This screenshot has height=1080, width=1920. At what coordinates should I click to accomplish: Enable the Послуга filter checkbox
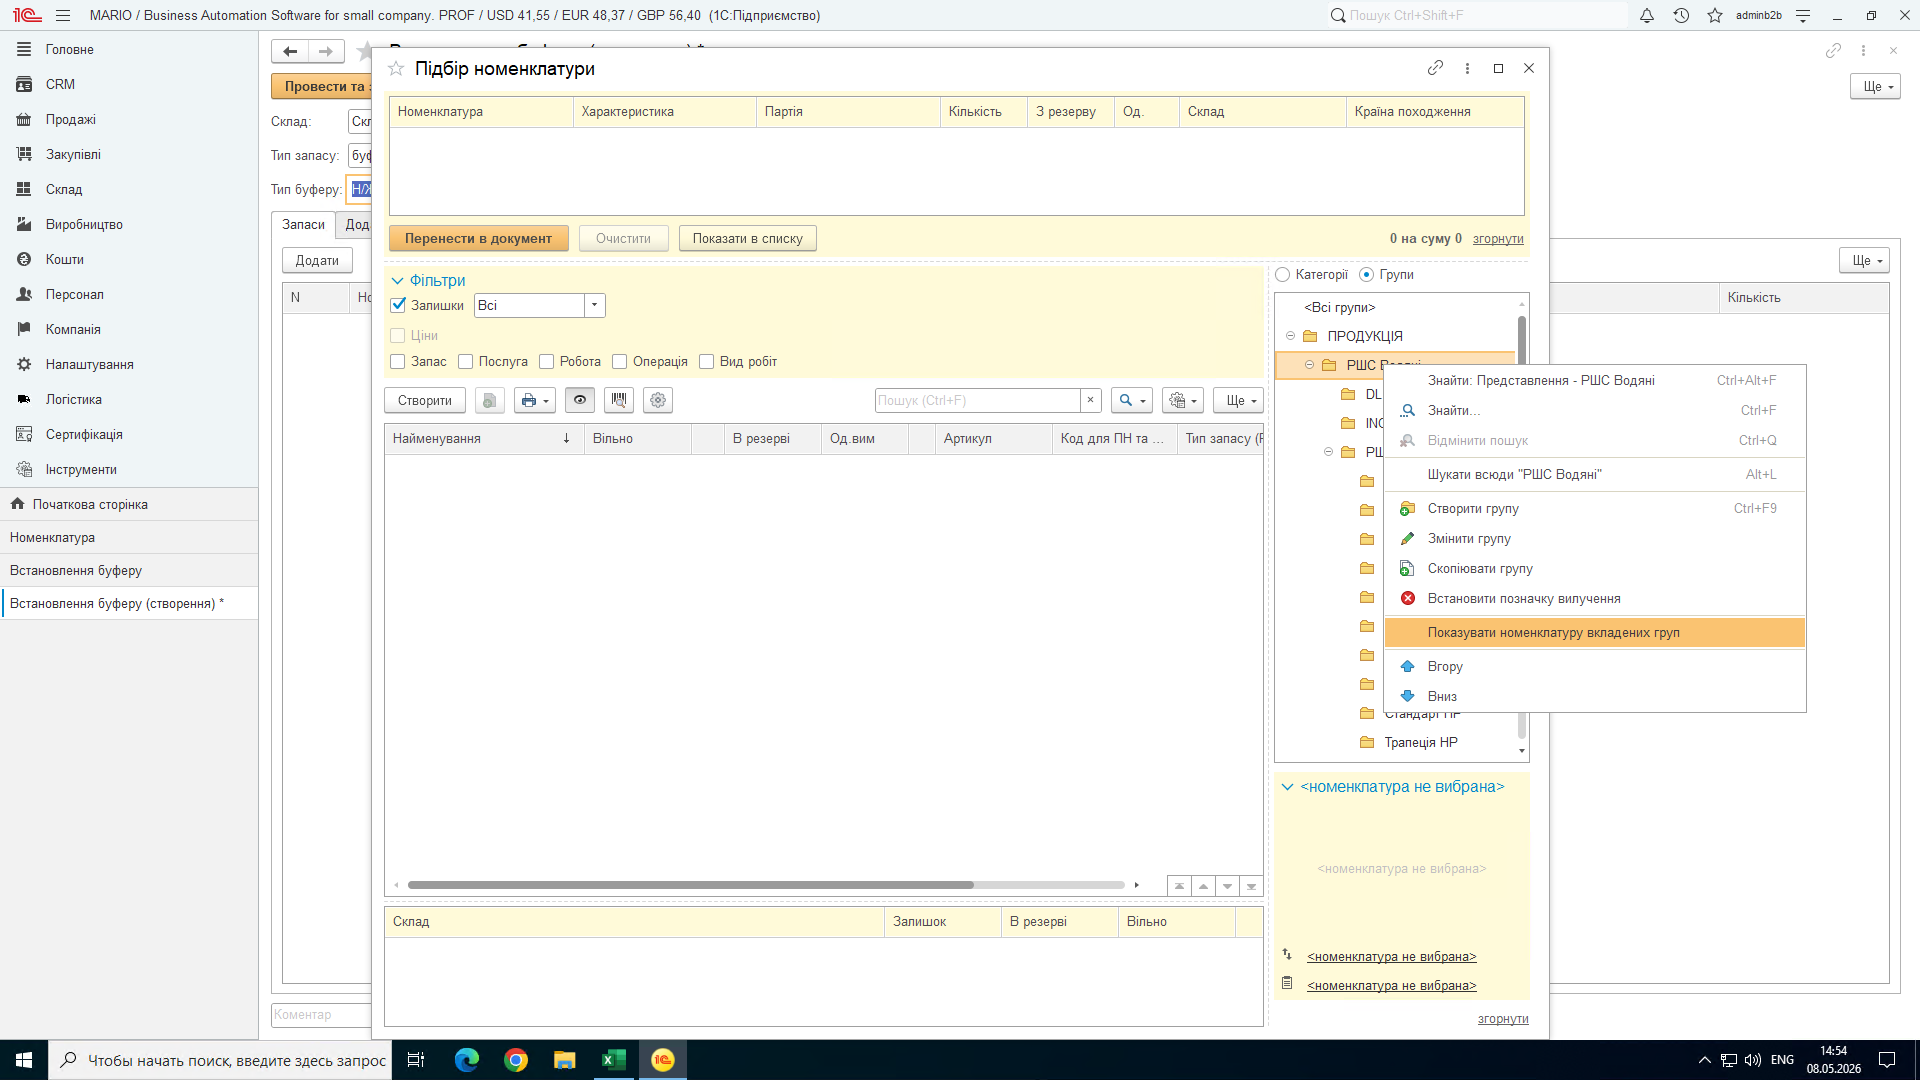[x=466, y=362]
